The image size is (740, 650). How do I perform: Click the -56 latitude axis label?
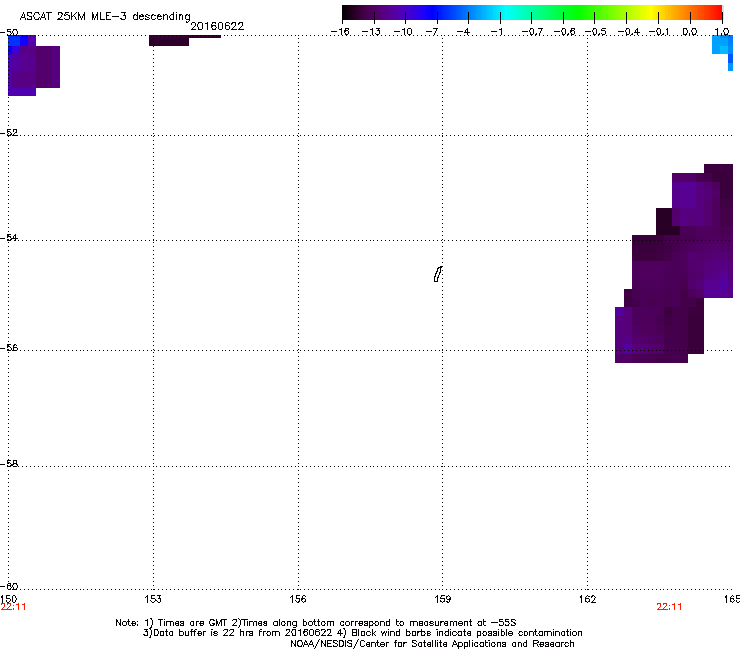[x=9, y=348]
